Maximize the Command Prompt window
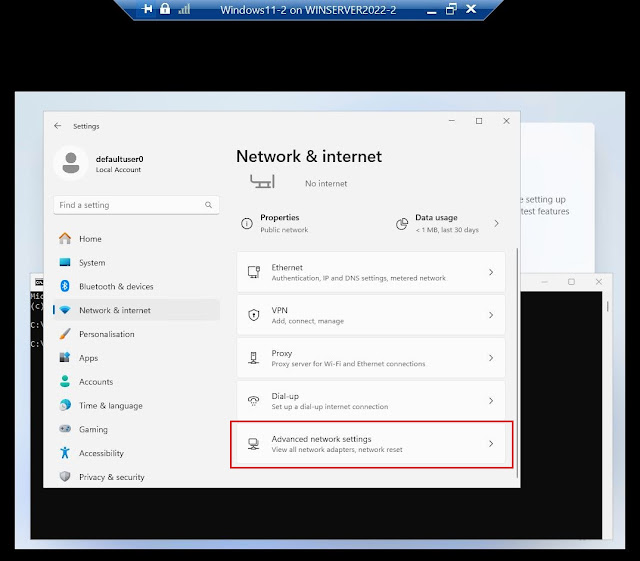The width and height of the screenshot is (640, 561). click(x=571, y=282)
